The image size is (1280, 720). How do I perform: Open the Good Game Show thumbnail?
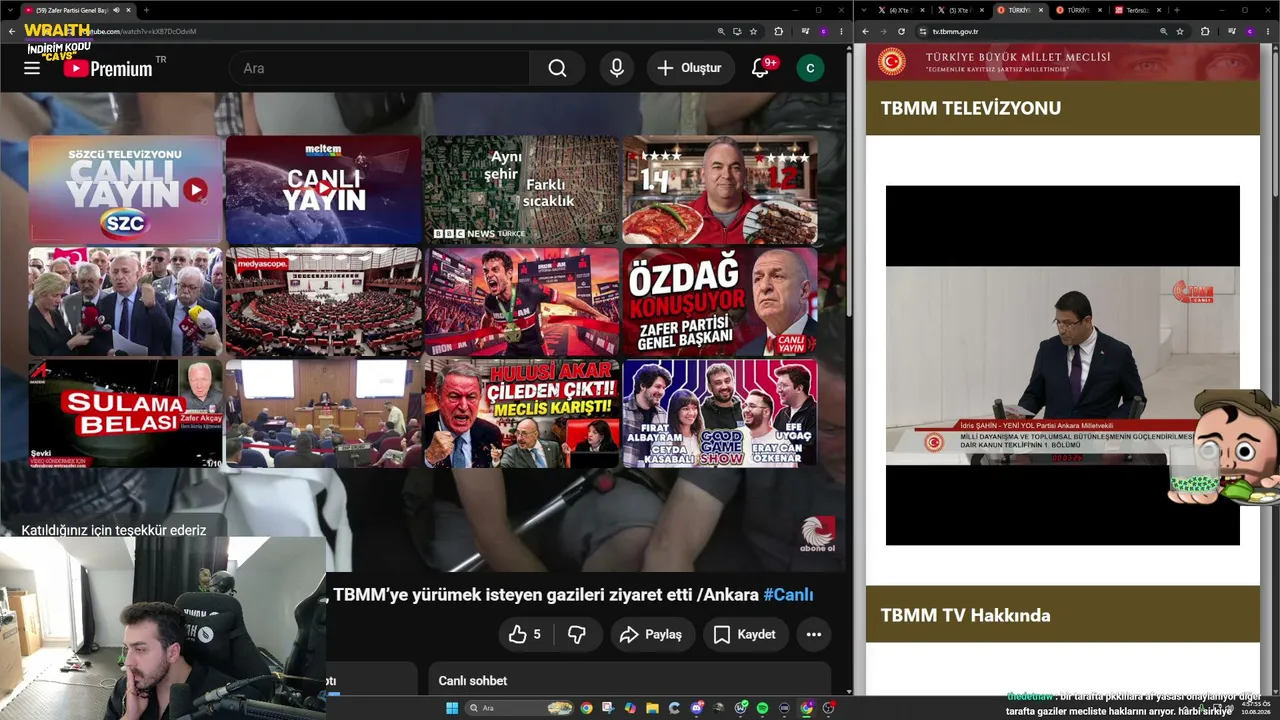click(720, 414)
